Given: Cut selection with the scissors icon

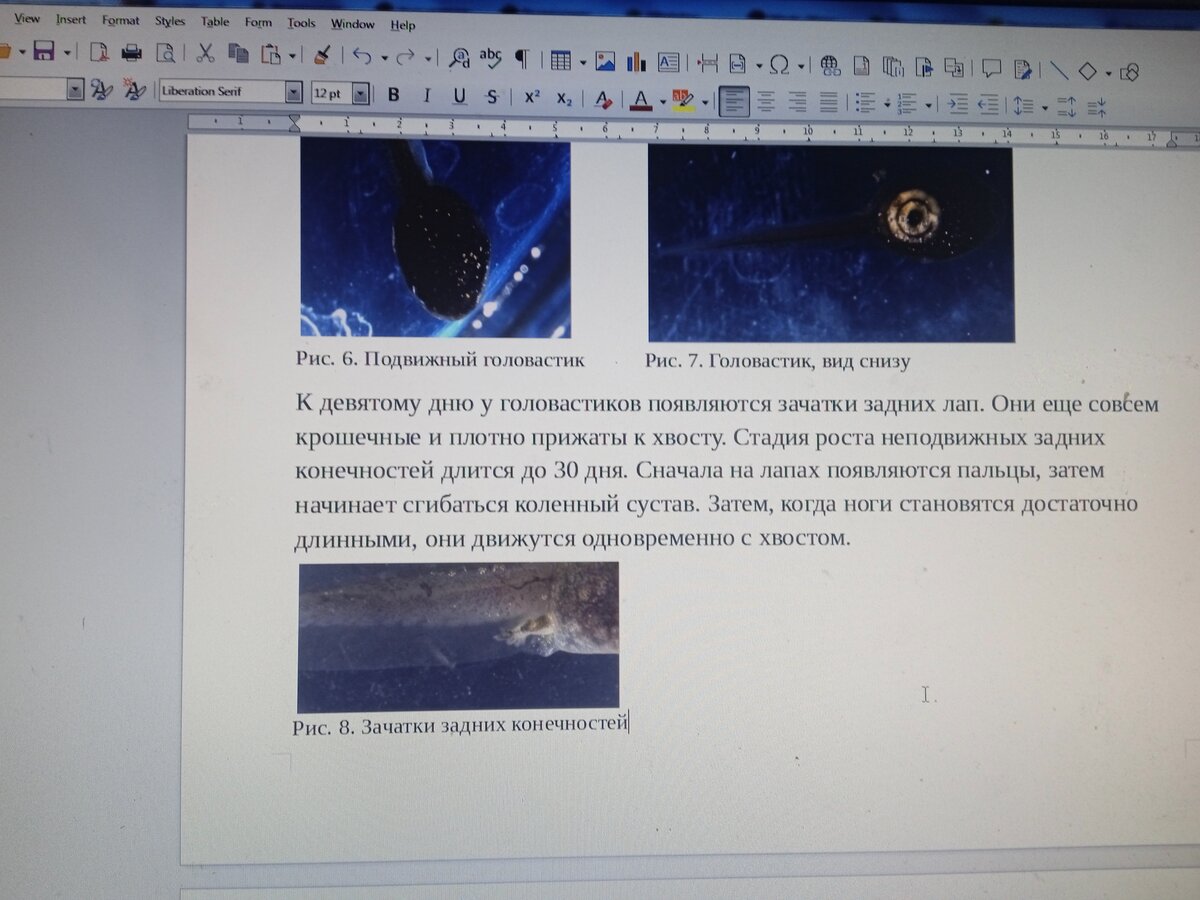Looking at the screenshot, I should coord(205,54).
